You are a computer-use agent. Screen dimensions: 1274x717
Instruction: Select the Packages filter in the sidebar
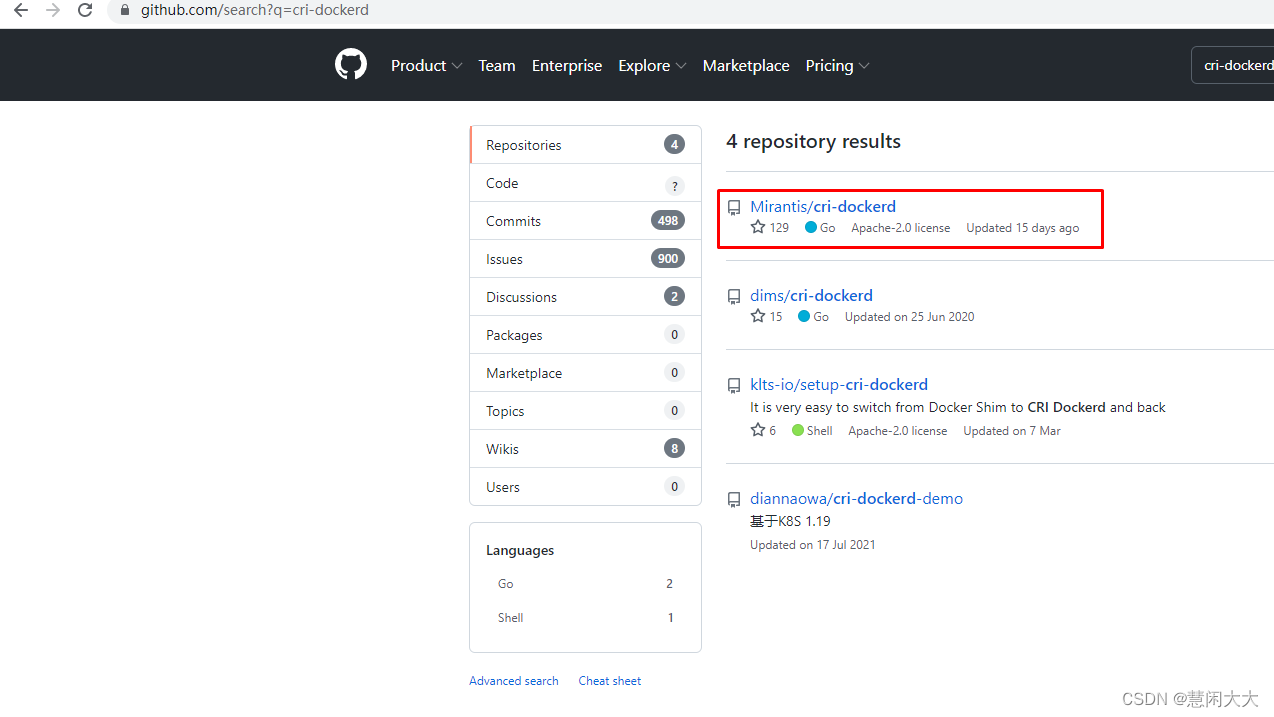(x=585, y=335)
